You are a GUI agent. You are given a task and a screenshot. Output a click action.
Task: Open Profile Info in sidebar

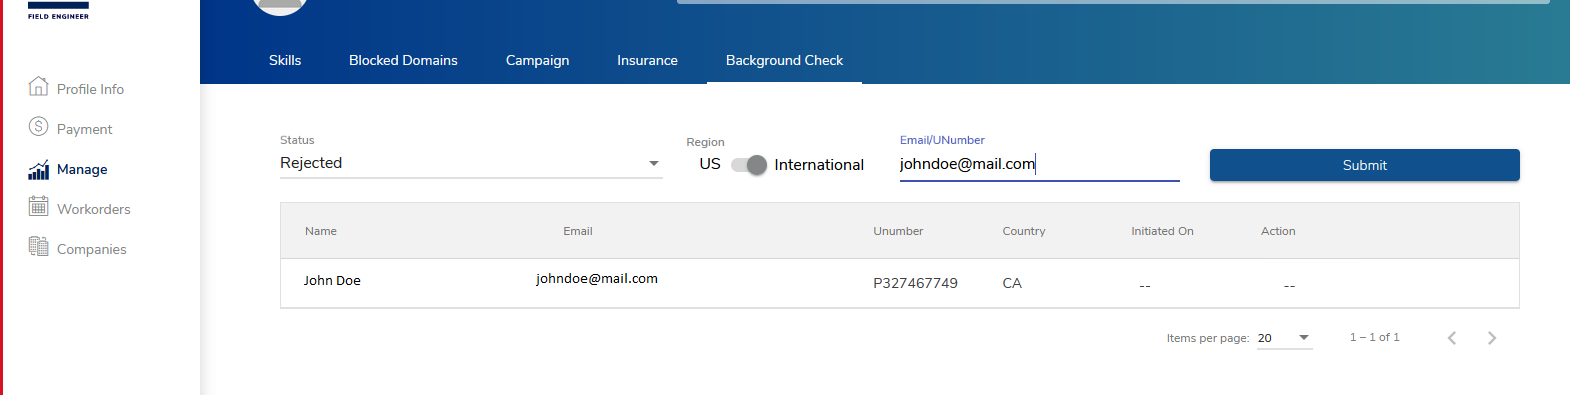90,89
